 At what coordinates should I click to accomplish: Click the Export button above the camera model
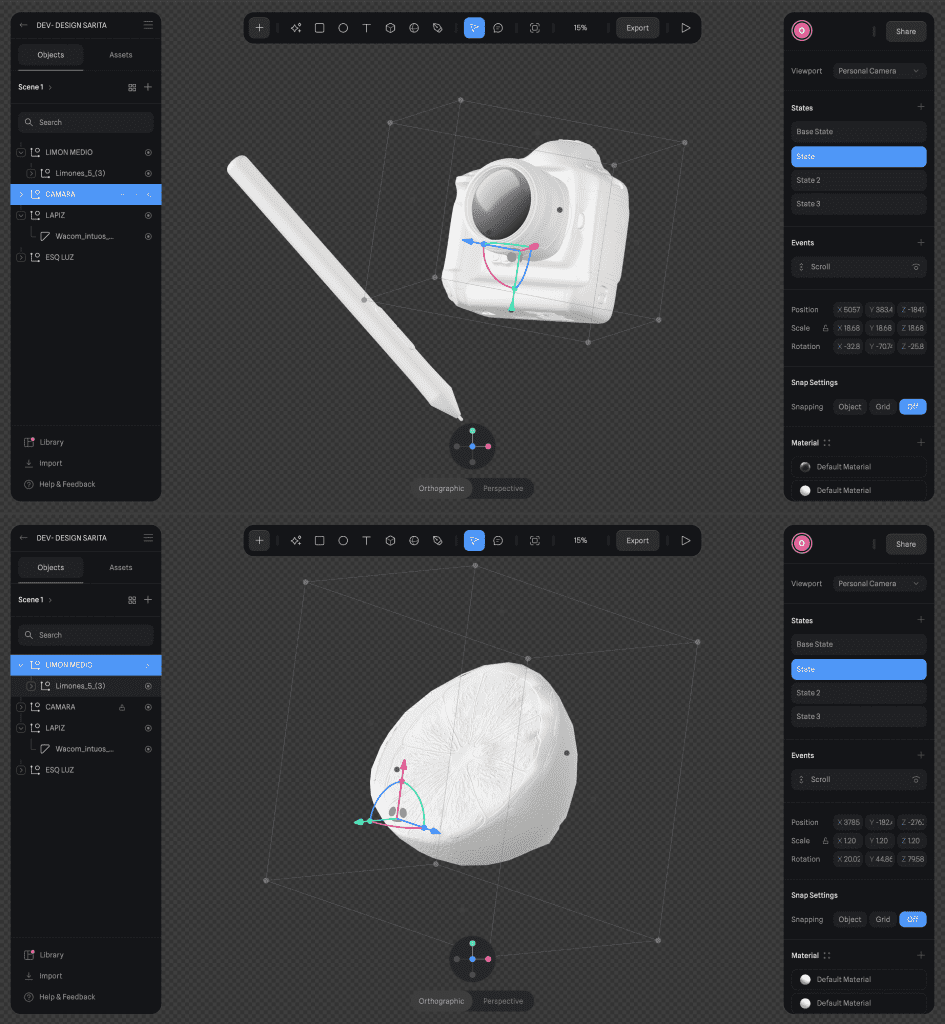point(637,28)
